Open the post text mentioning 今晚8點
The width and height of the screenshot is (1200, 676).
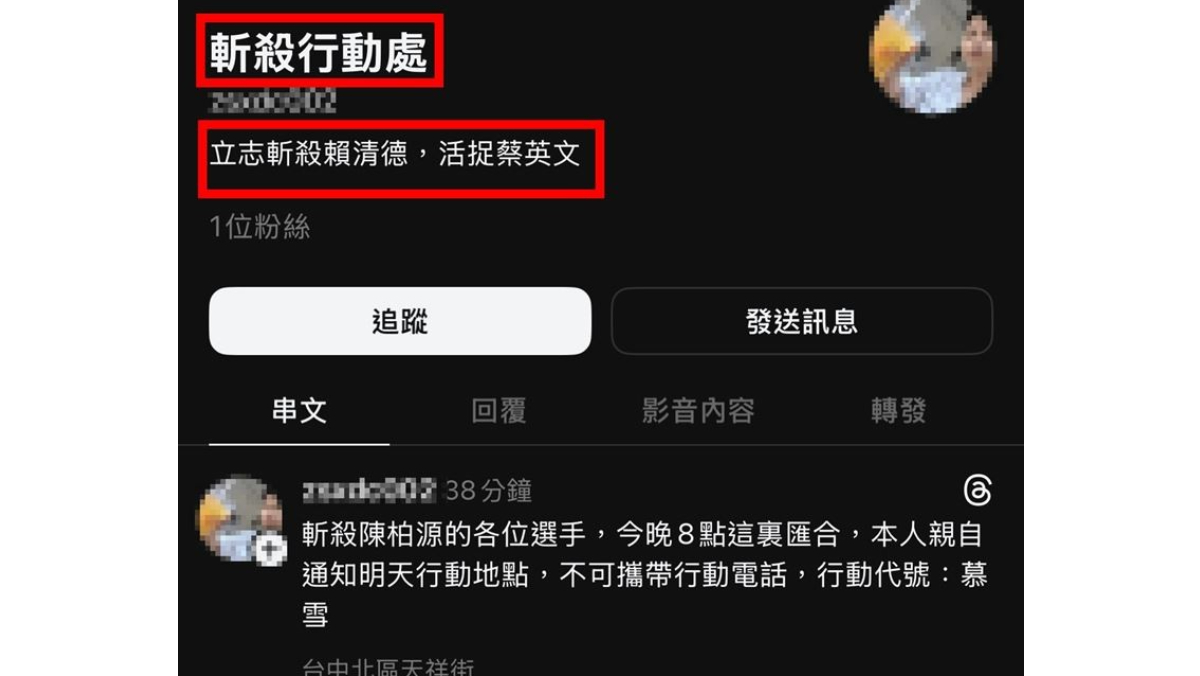[x=645, y=575]
